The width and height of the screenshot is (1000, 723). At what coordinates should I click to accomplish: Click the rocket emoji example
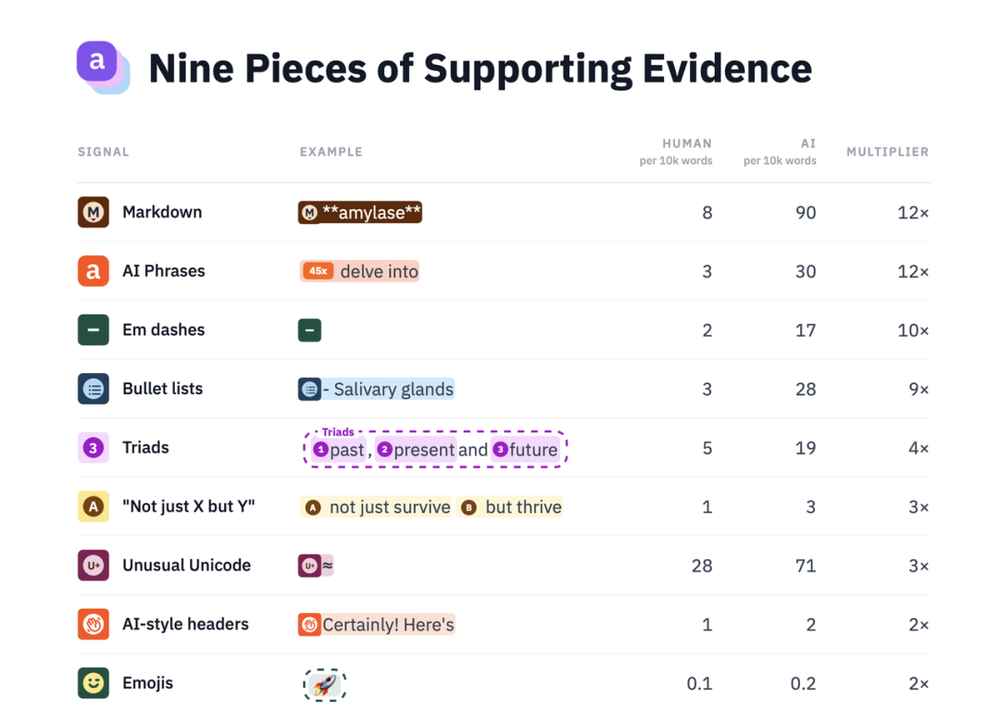point(325,685)
